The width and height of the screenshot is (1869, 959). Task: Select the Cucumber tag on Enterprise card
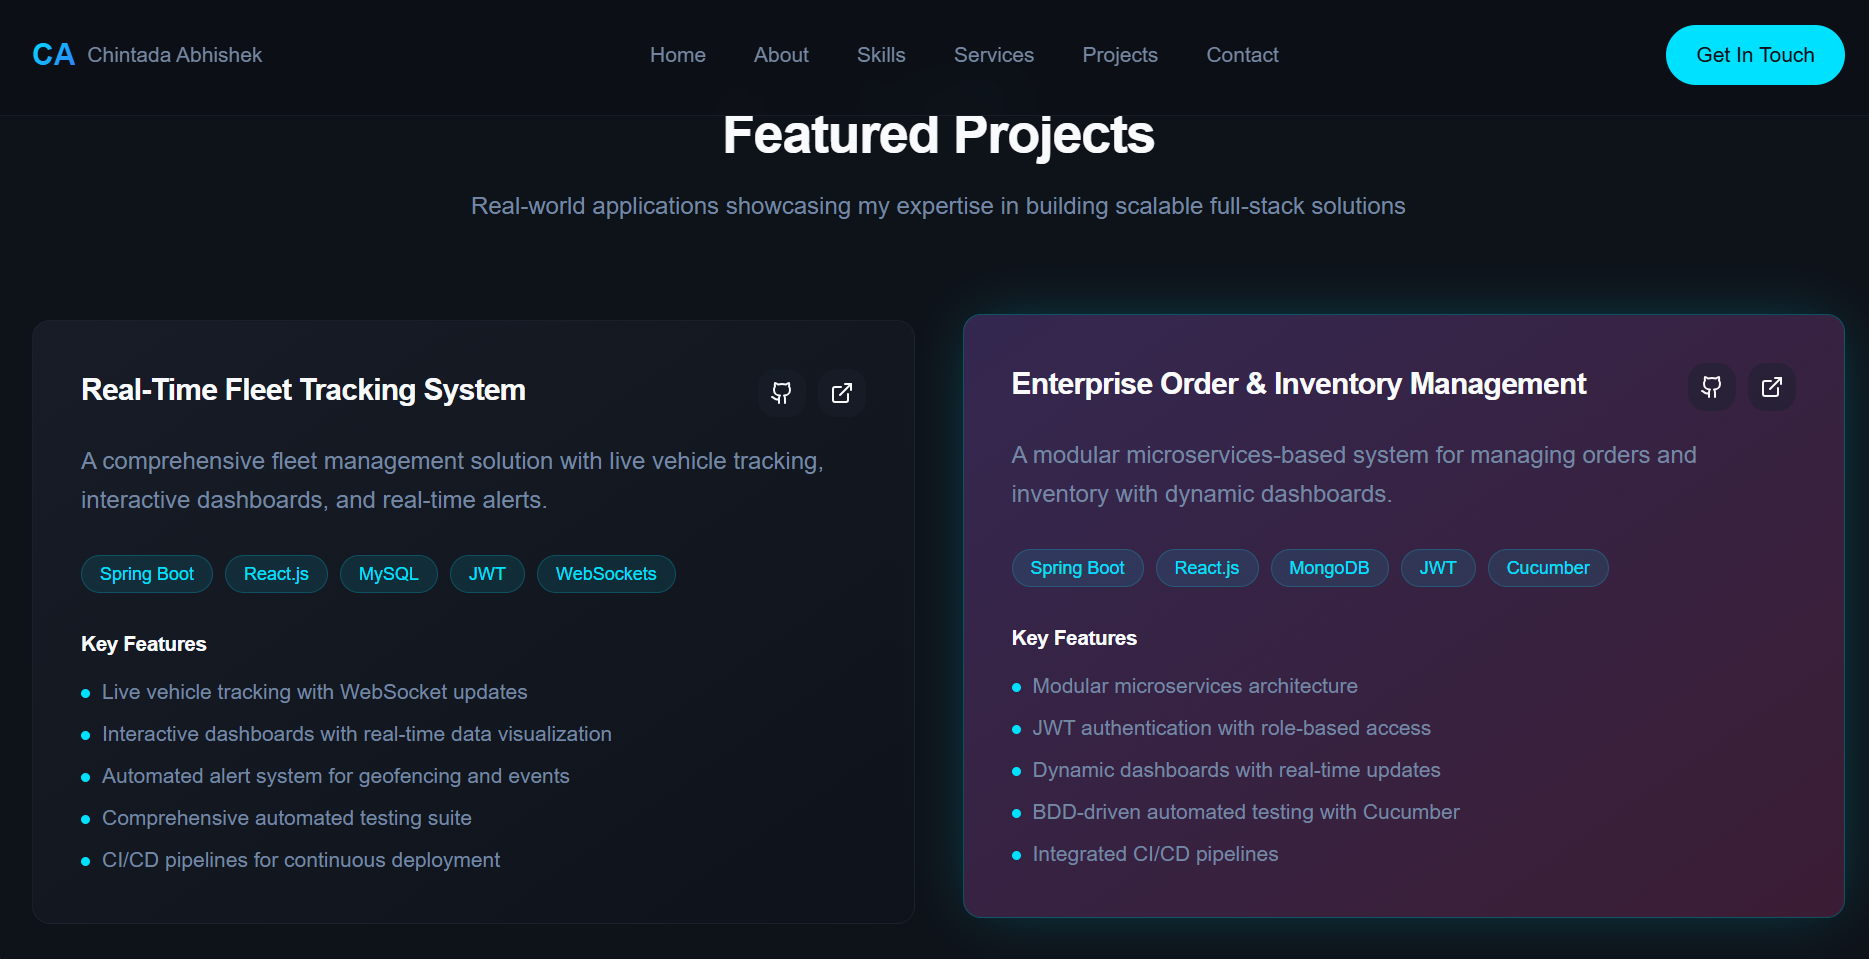[x=1547, y=568]
